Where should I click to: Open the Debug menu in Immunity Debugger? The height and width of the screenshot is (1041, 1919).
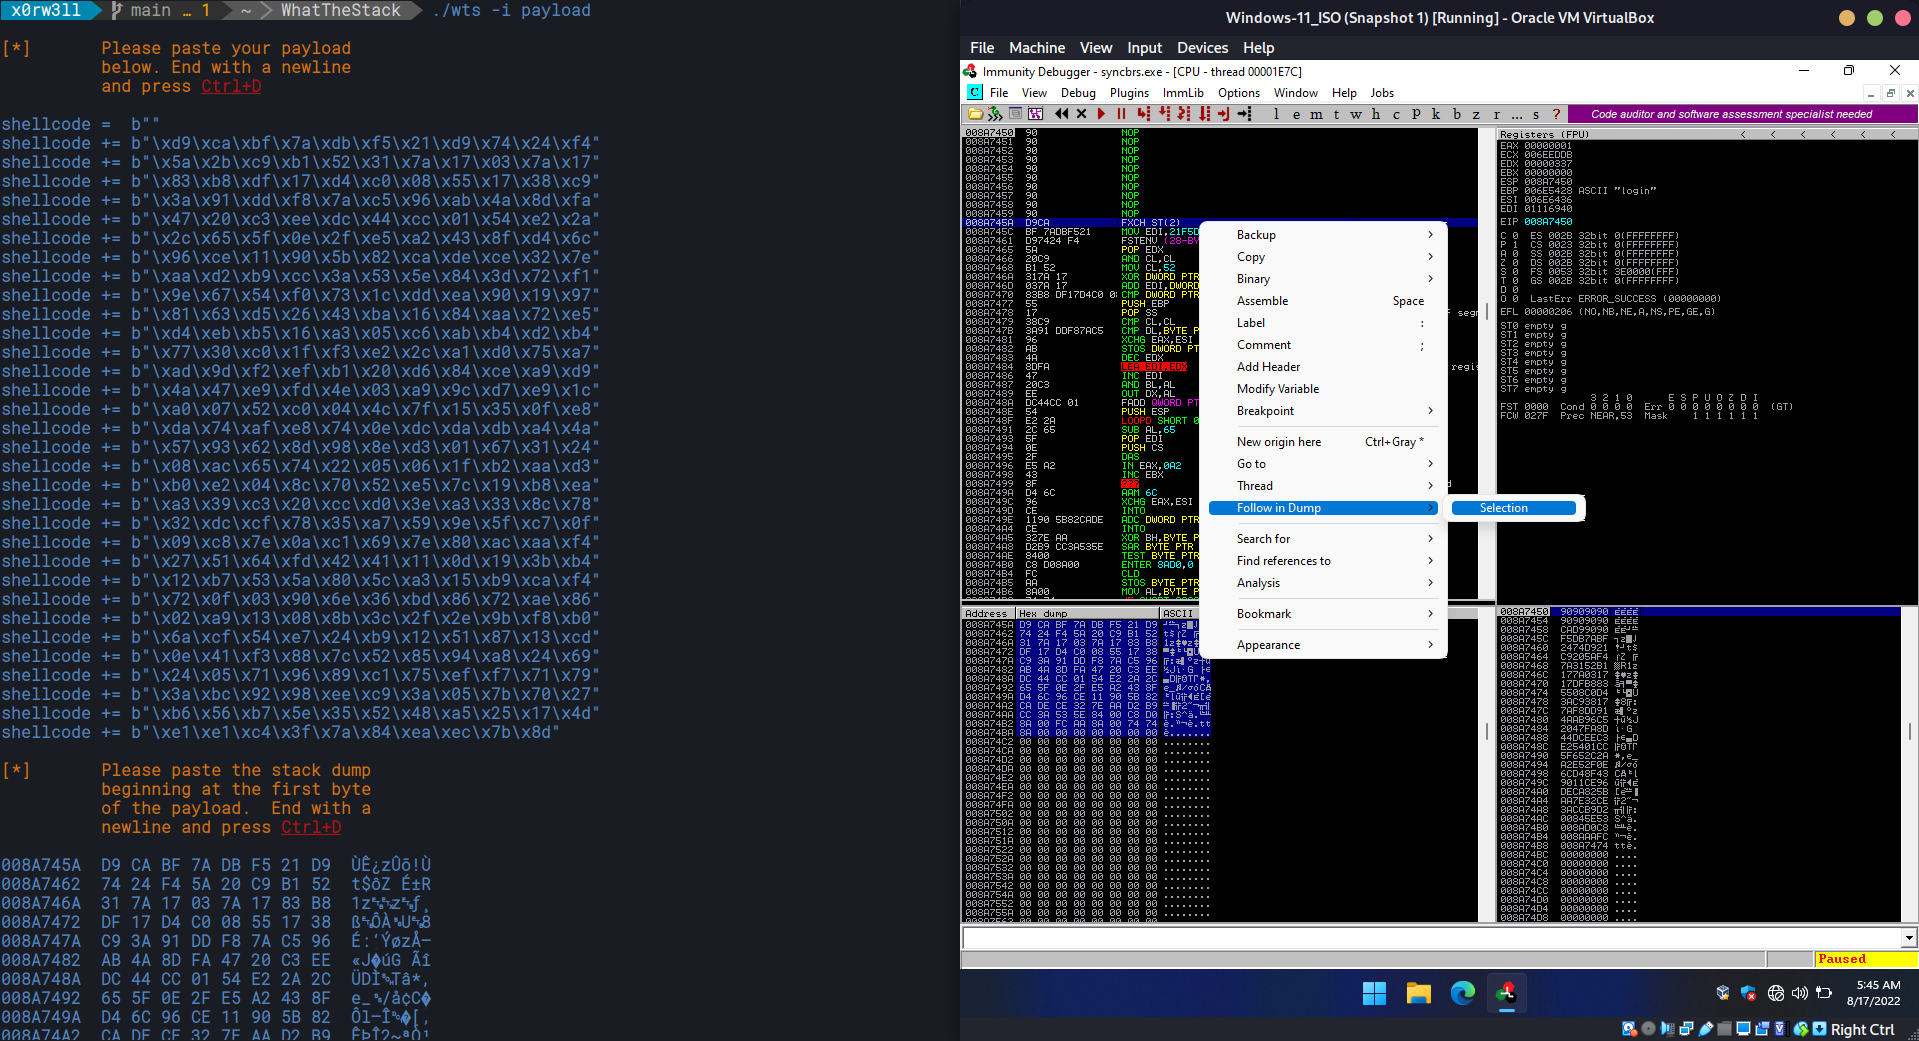[x=1078, y=93]
